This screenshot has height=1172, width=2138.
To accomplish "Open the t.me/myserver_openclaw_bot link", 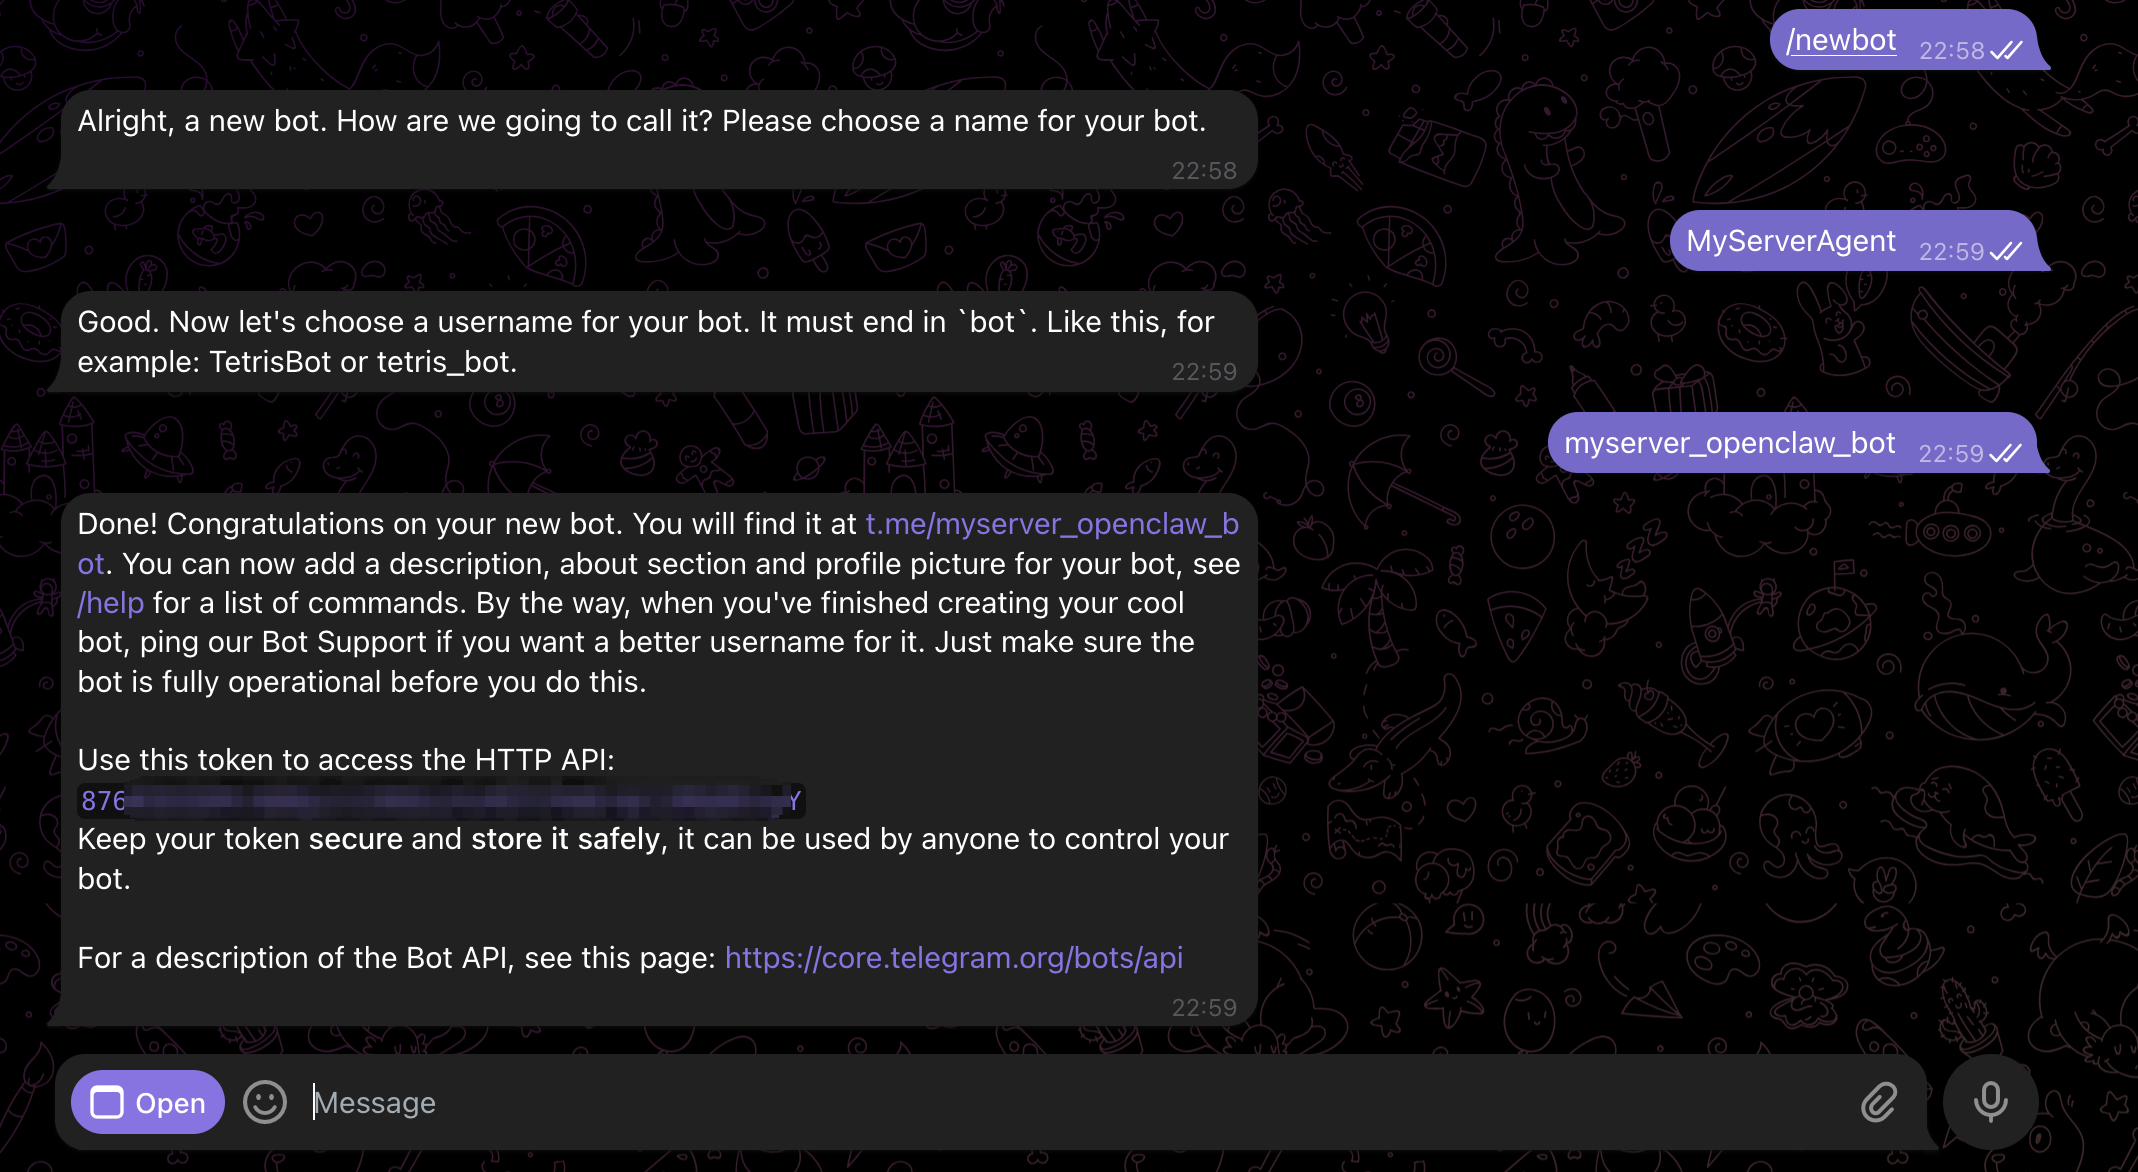I will (x=1050, y=523).
